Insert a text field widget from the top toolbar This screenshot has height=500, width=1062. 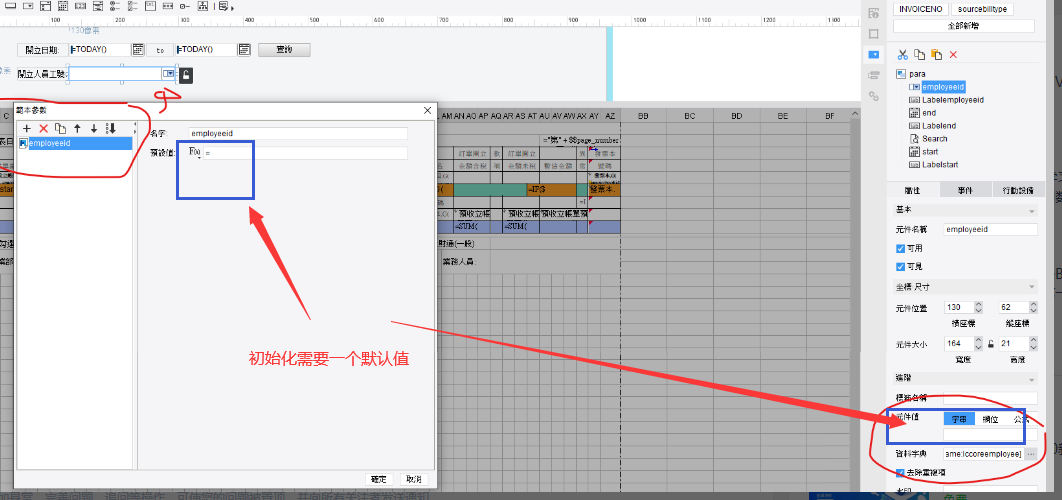click(x=11, y=7)
